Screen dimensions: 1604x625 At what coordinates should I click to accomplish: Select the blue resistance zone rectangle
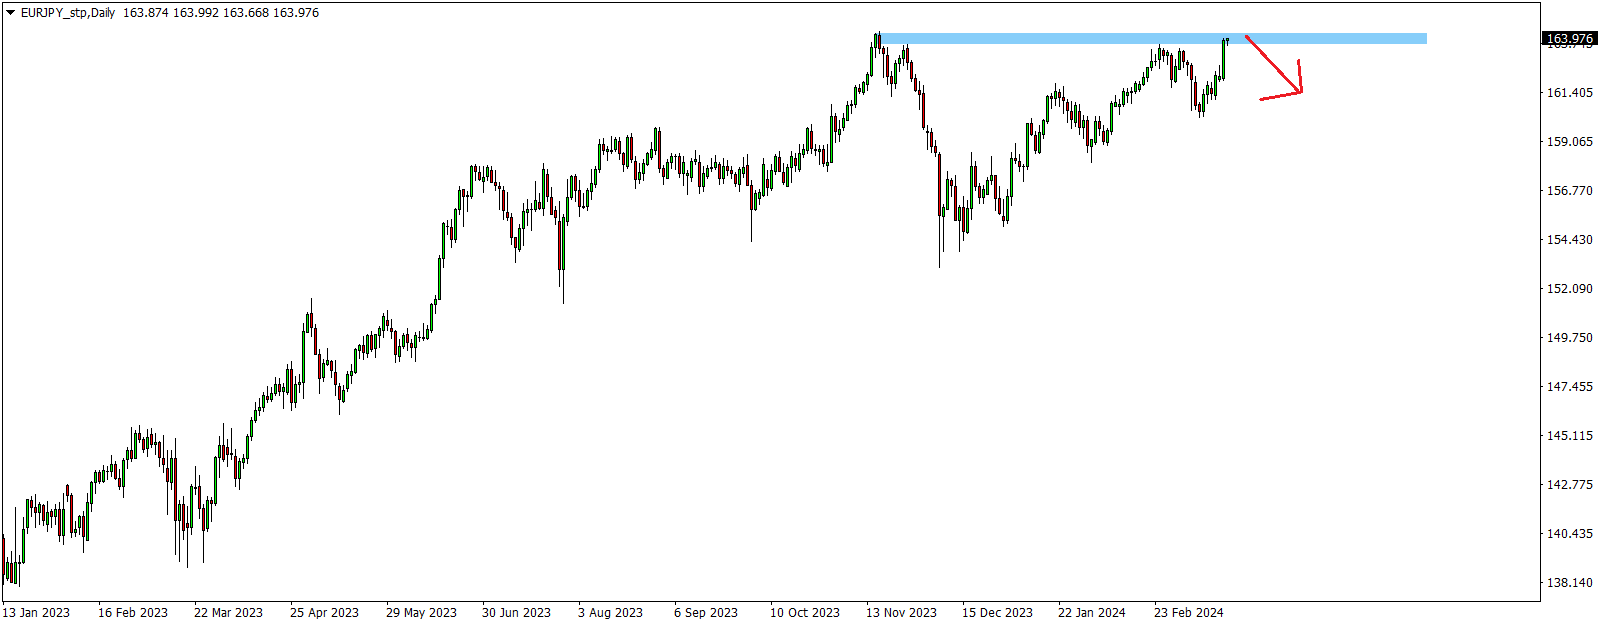pos(1153,39)
